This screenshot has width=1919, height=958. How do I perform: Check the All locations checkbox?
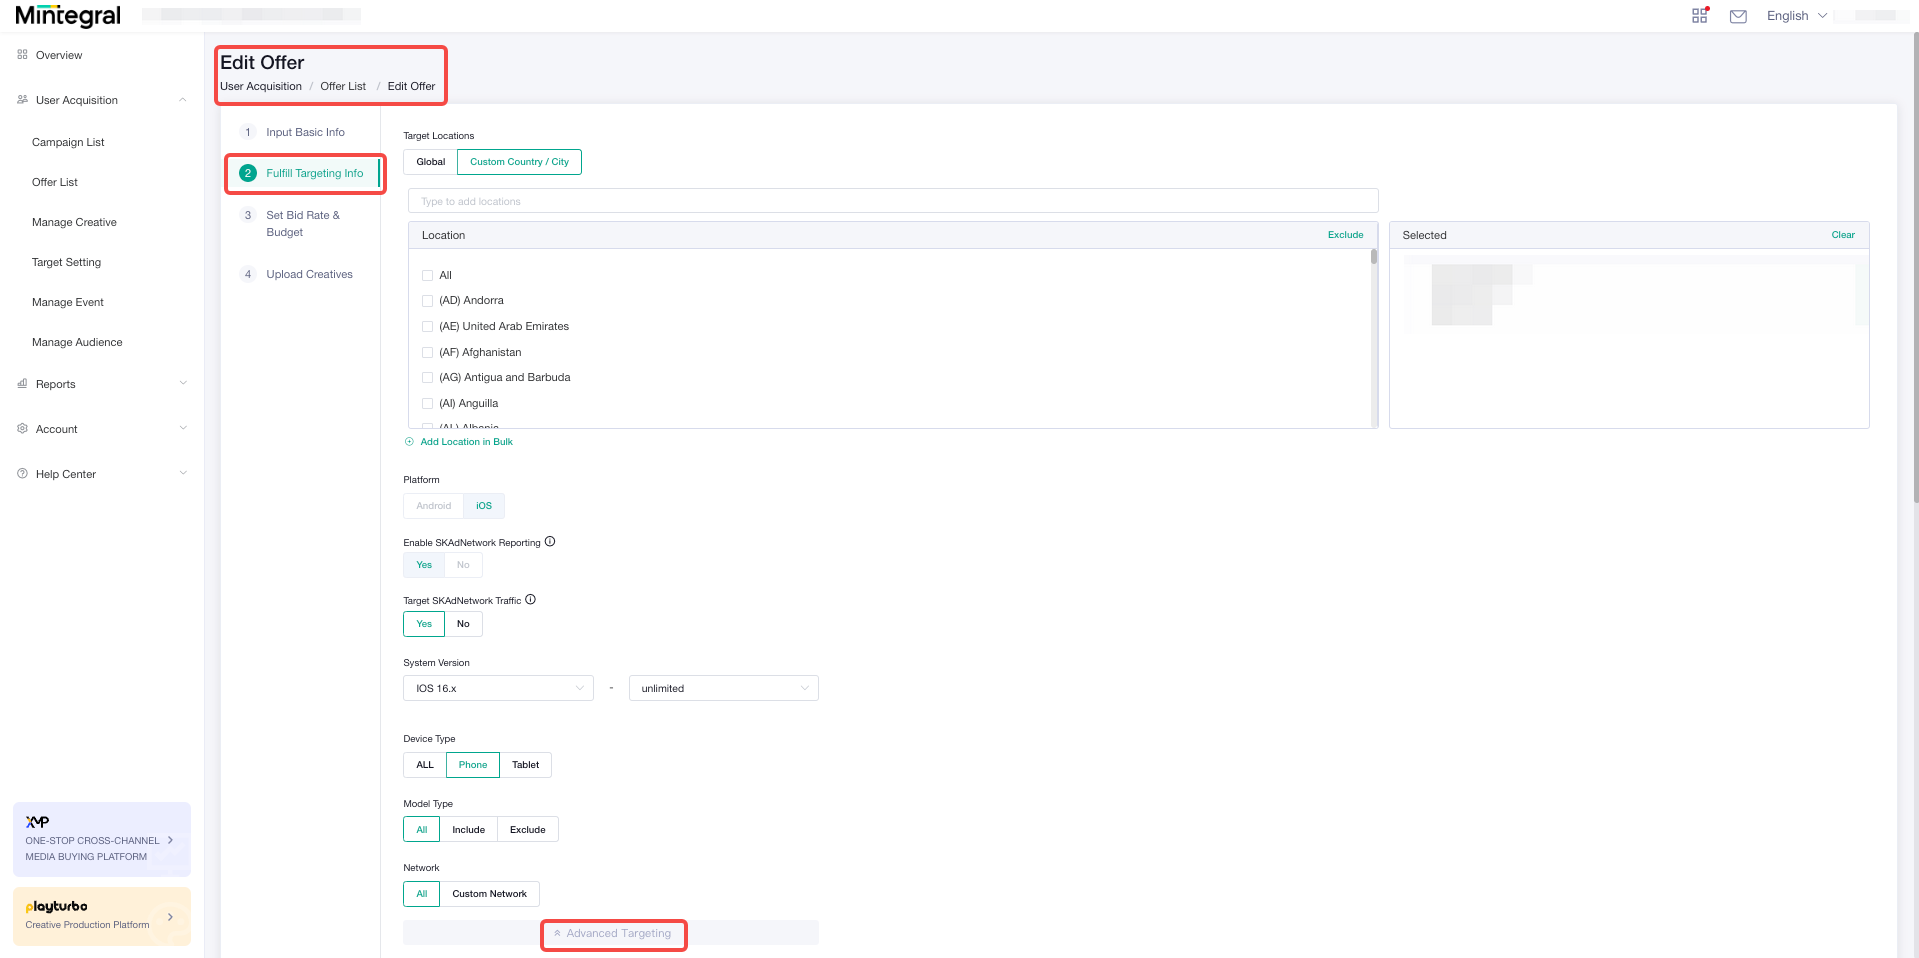[x=428, y=275]
